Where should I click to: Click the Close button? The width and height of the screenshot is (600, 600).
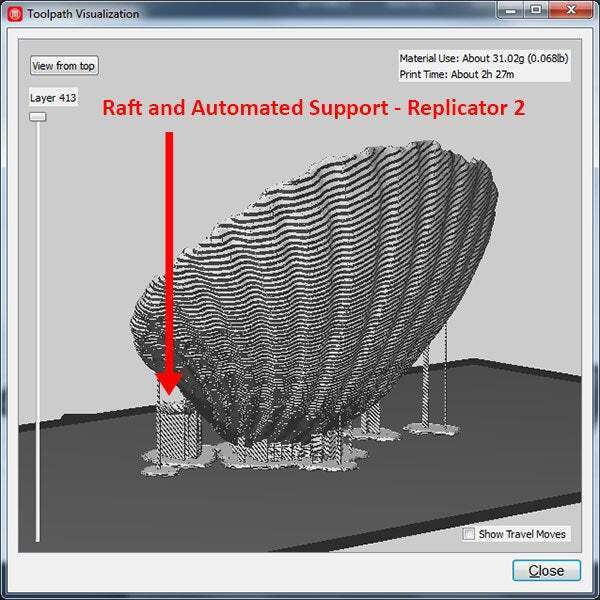click(x=546, y=571)
